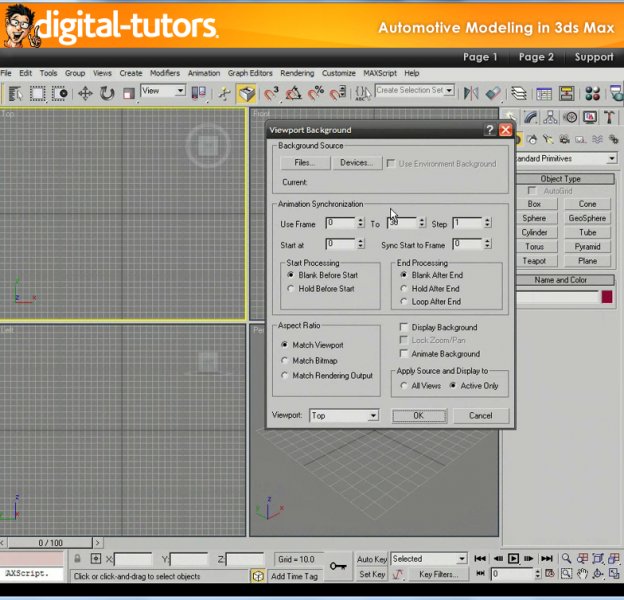Image resolution: width=624 pixels, height=600 pixels.
Task: Open the reference coordinate View dropdown
Action: [163, 91]
